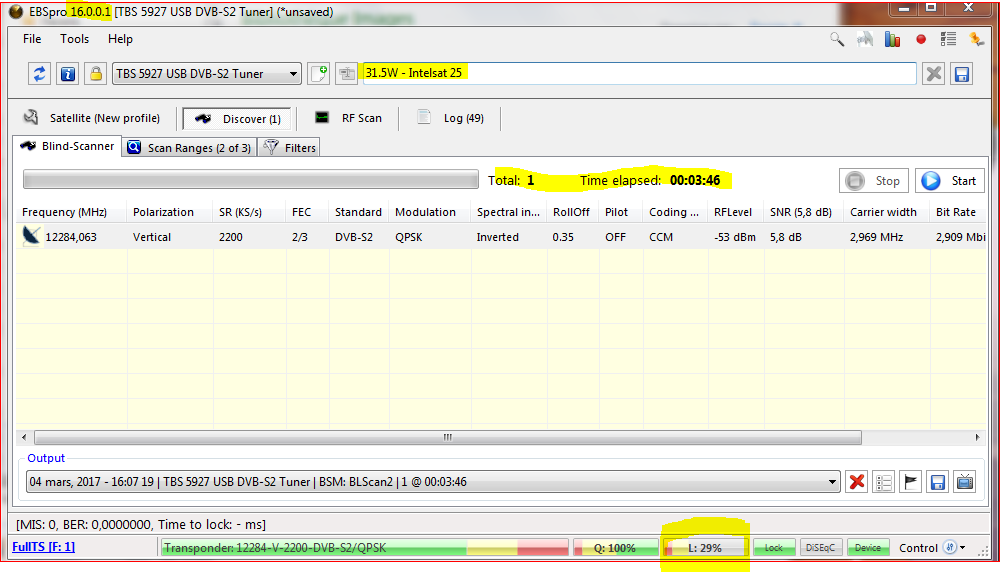Click the red X delete output icon
The image size is (1000, 572).
point(857,482)
